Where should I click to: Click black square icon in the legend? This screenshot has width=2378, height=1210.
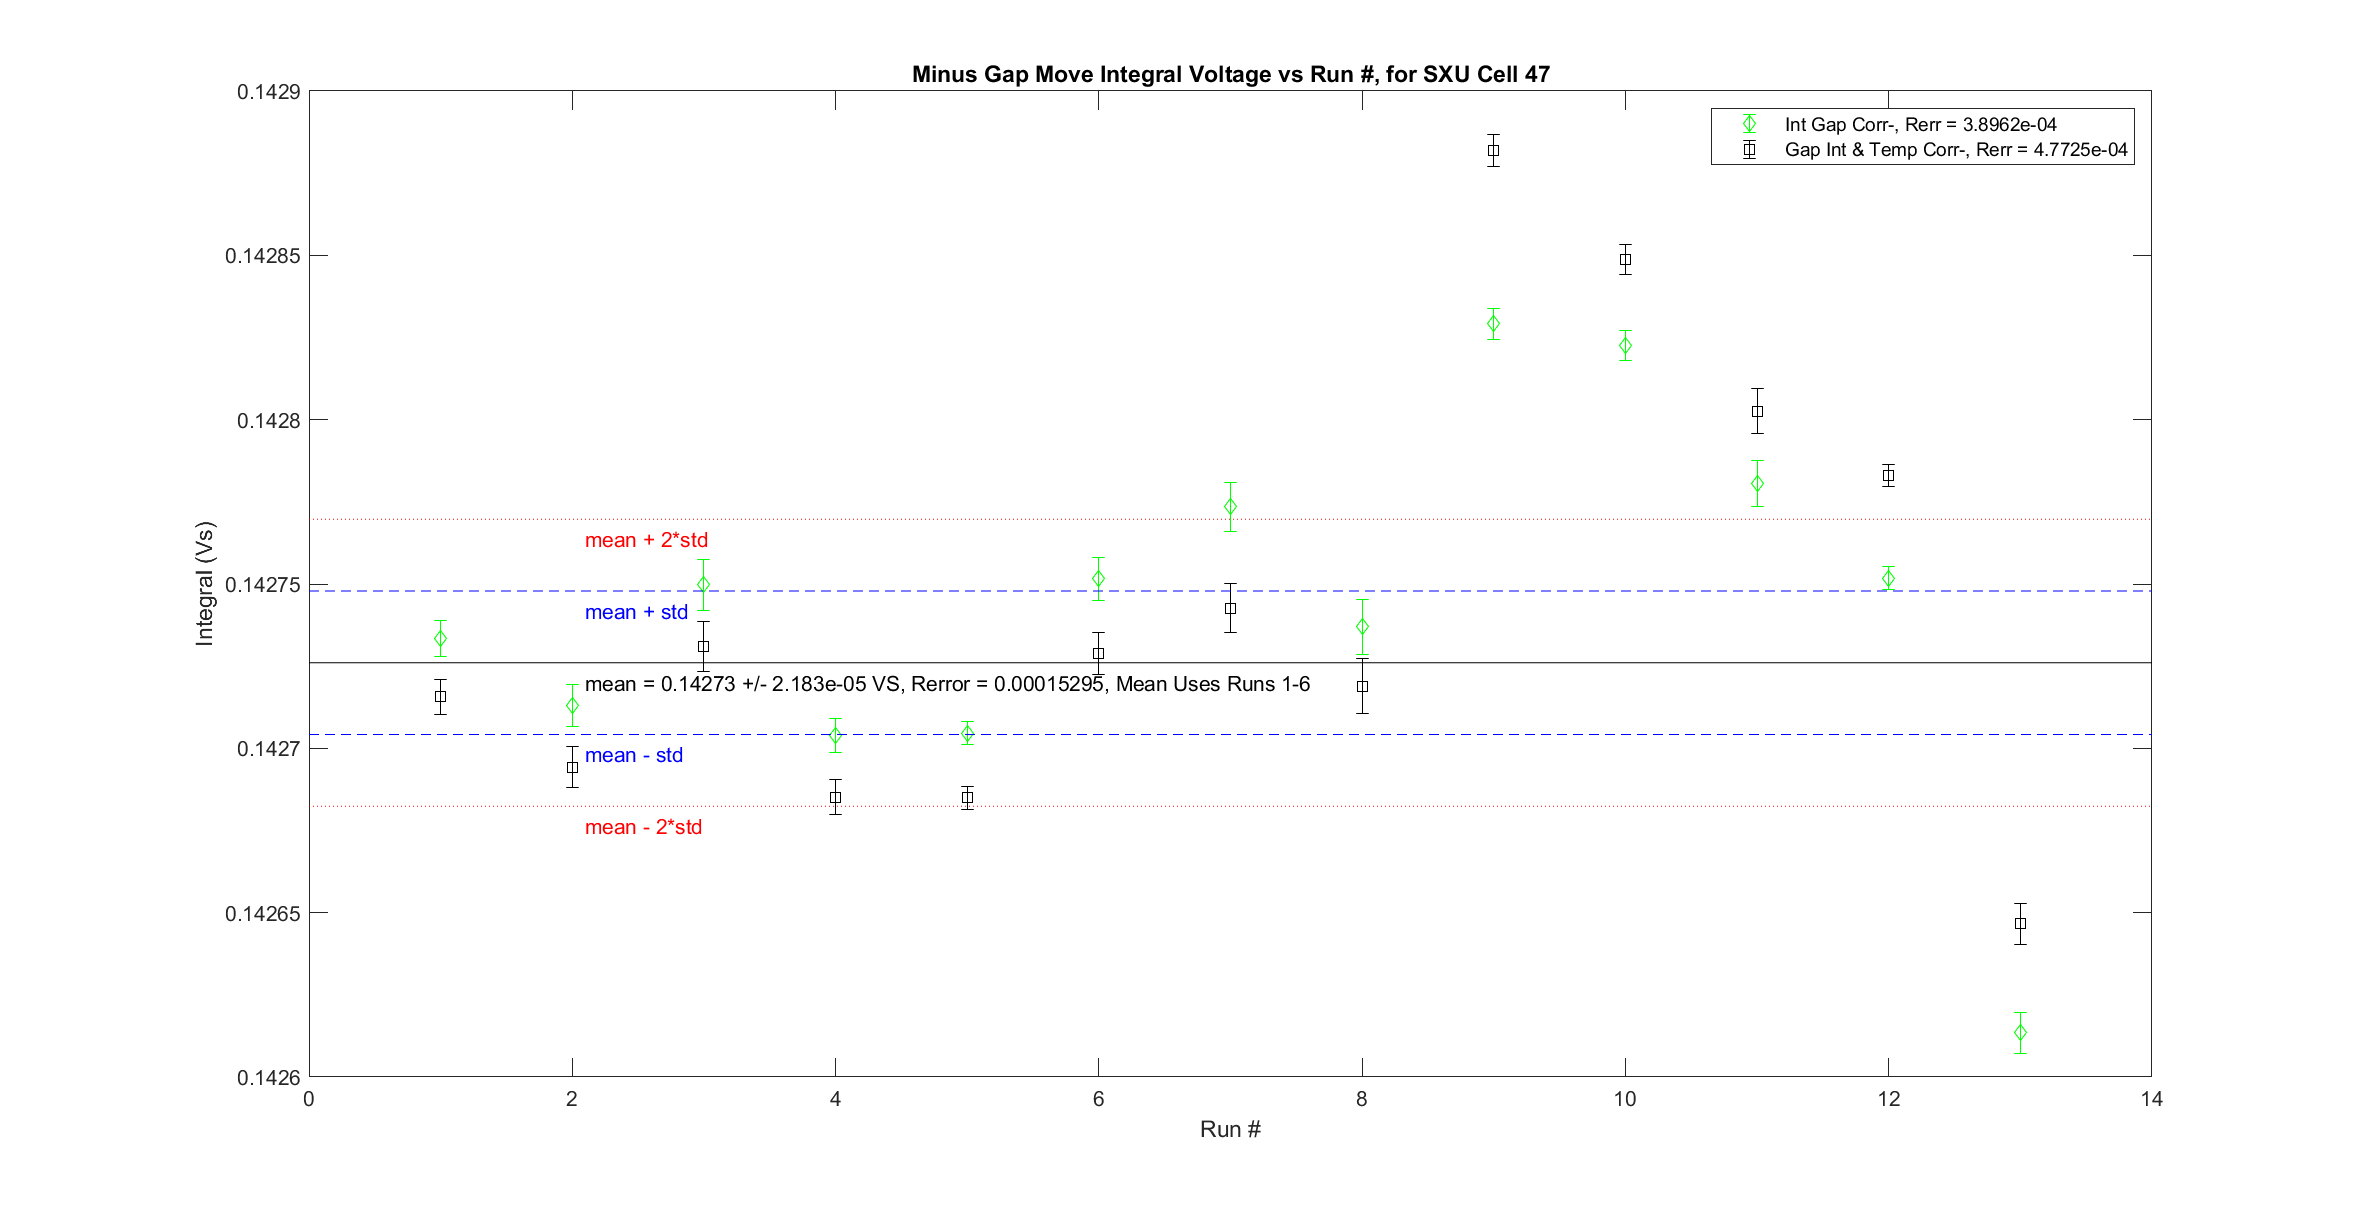(x=1749, y=150)
